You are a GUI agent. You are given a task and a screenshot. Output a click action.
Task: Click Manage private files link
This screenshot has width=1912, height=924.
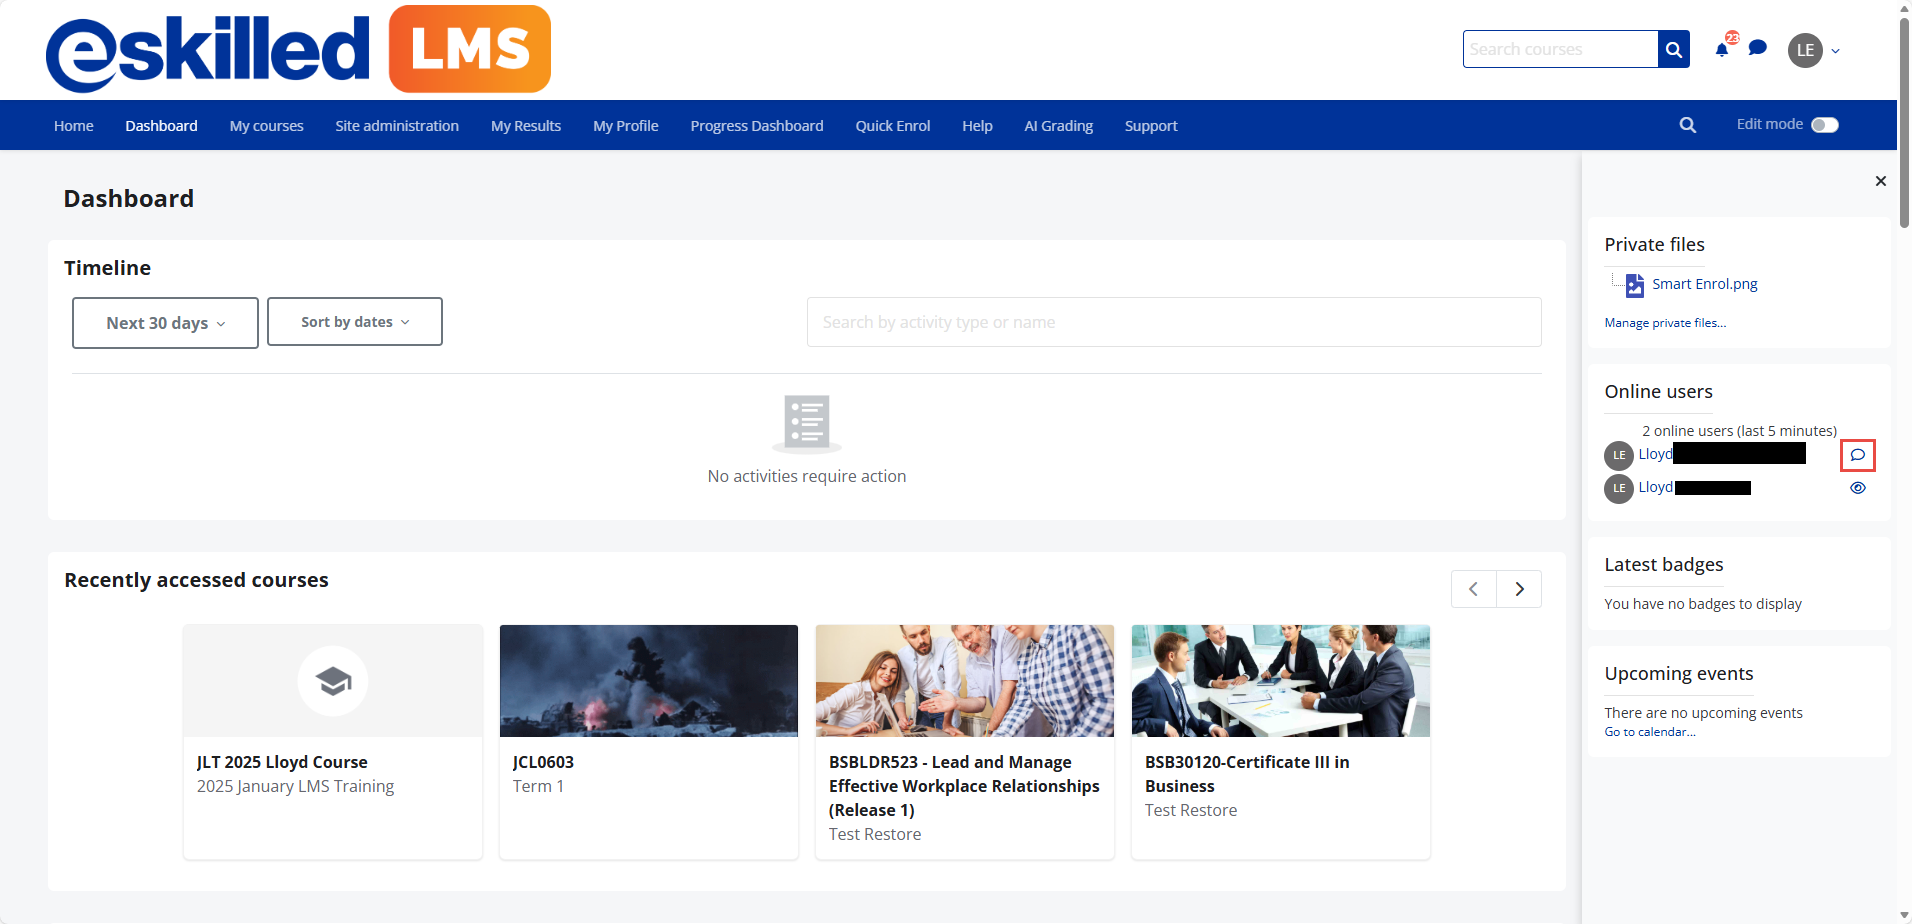[1664, 323]
